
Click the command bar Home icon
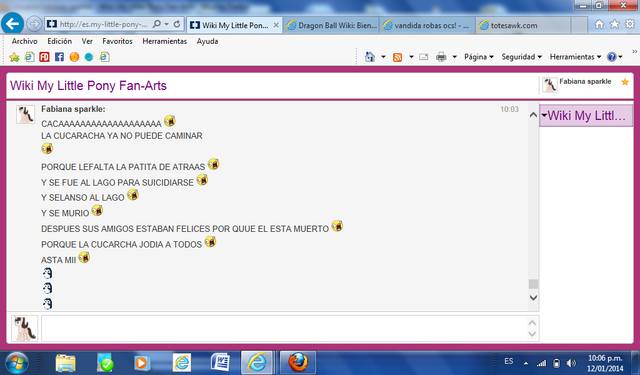tap(370, 57)
